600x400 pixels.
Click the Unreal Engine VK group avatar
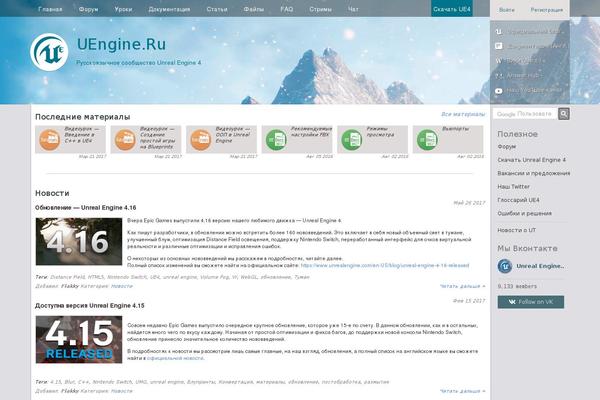[x=505, y=266]
